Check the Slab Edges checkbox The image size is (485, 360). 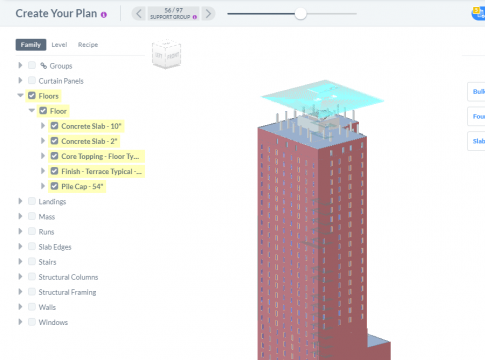(x=32, y=246)
